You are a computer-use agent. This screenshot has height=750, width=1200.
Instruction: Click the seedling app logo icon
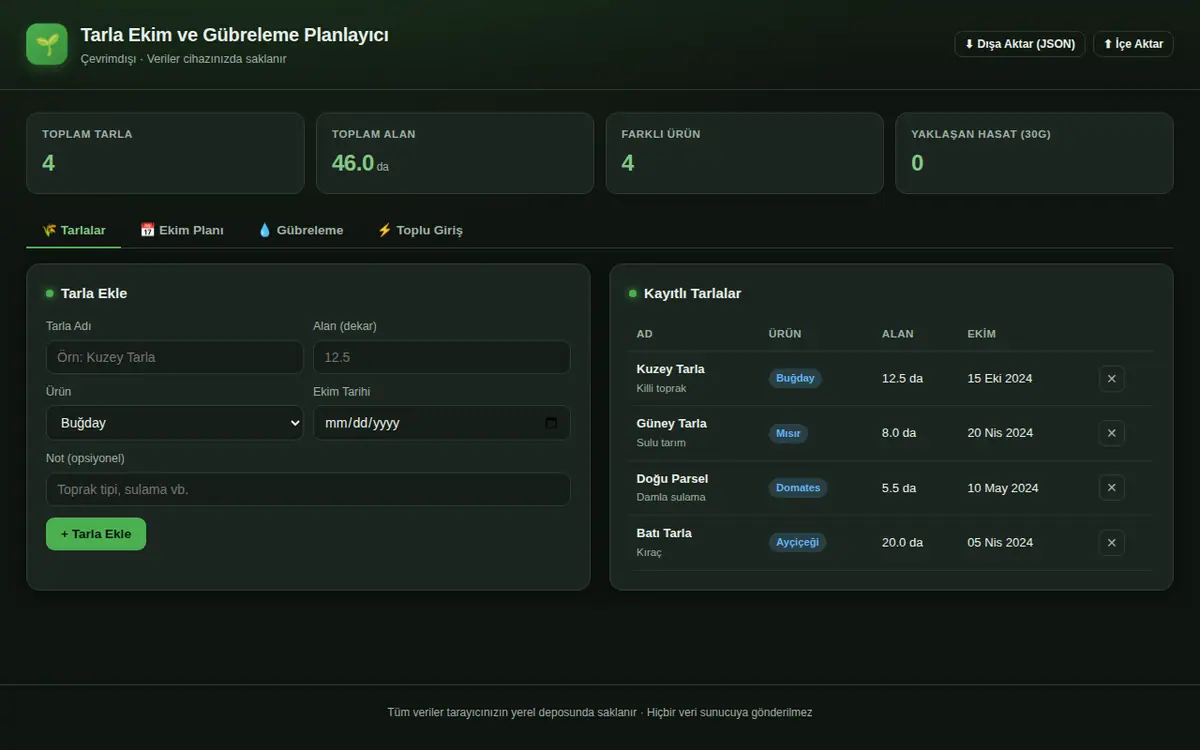coord(47,44)
